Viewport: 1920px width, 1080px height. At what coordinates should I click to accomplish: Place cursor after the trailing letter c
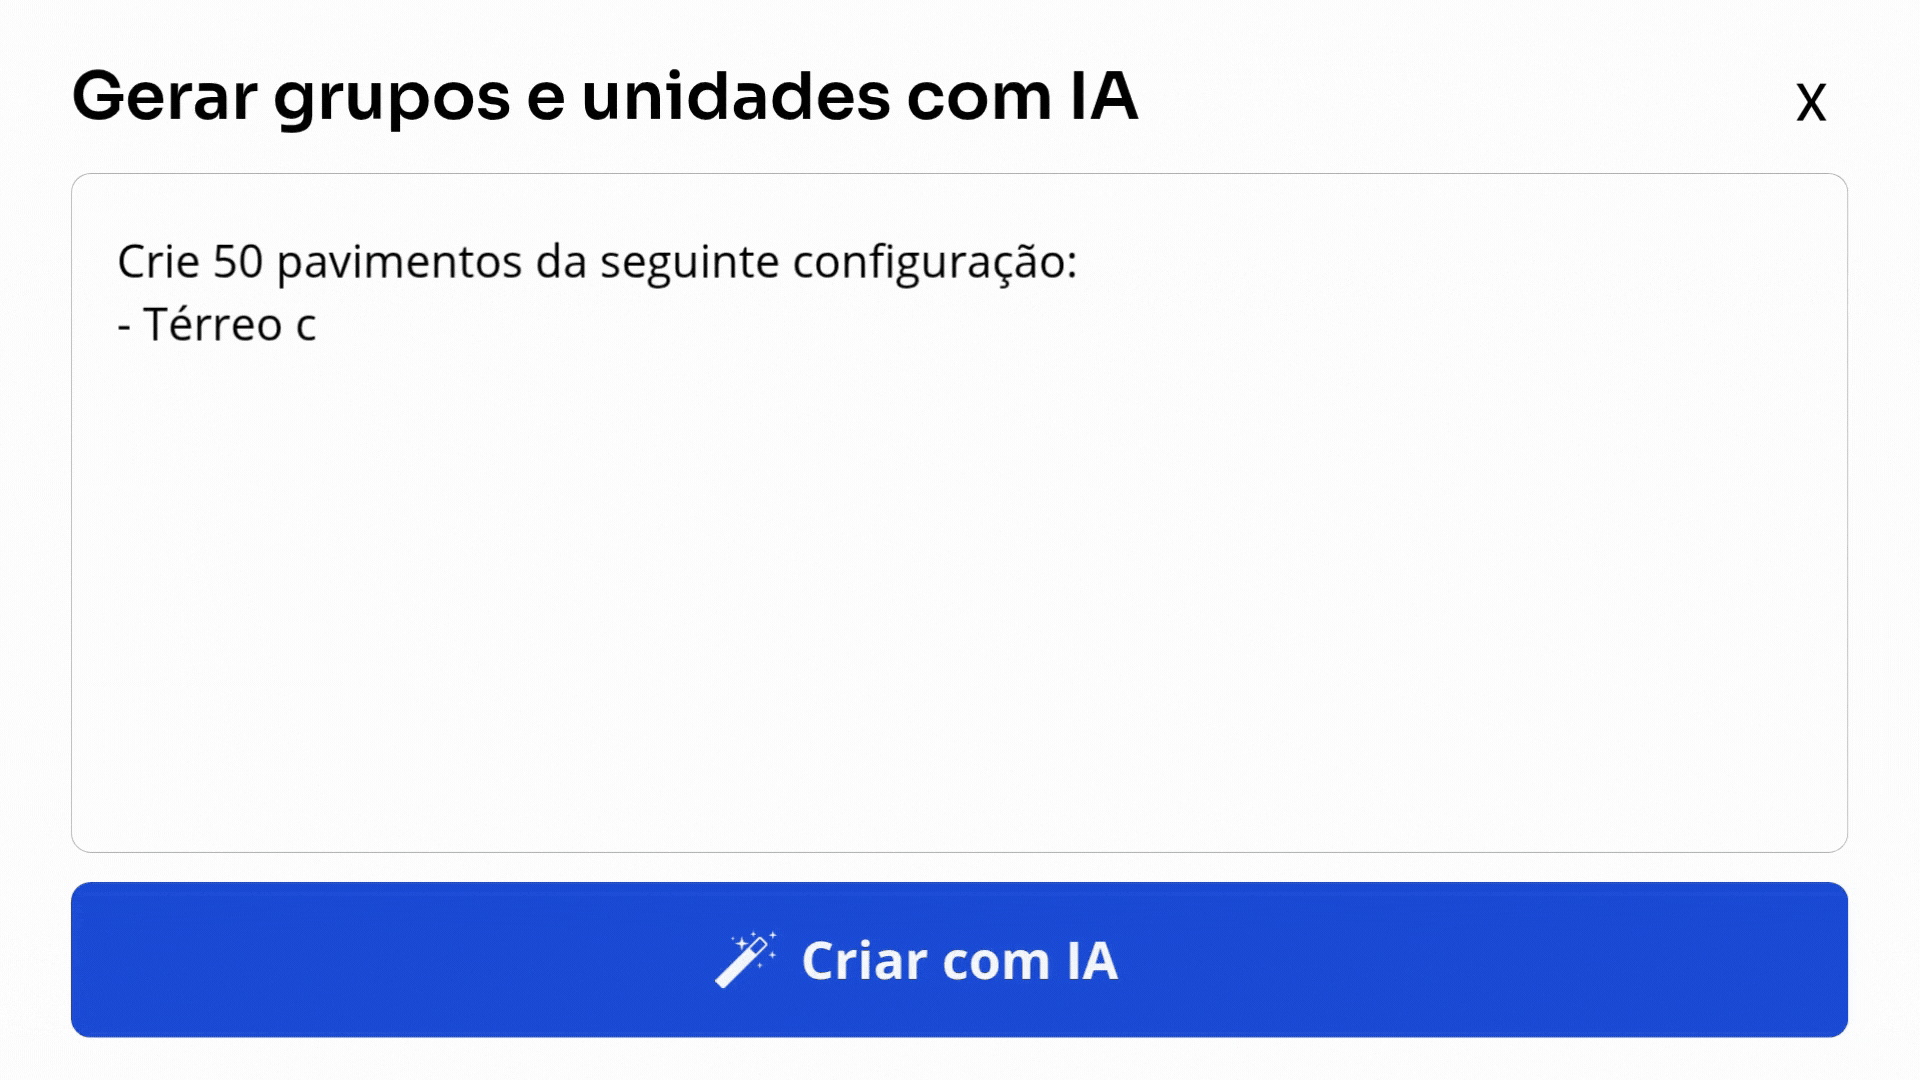coord(317,325)
